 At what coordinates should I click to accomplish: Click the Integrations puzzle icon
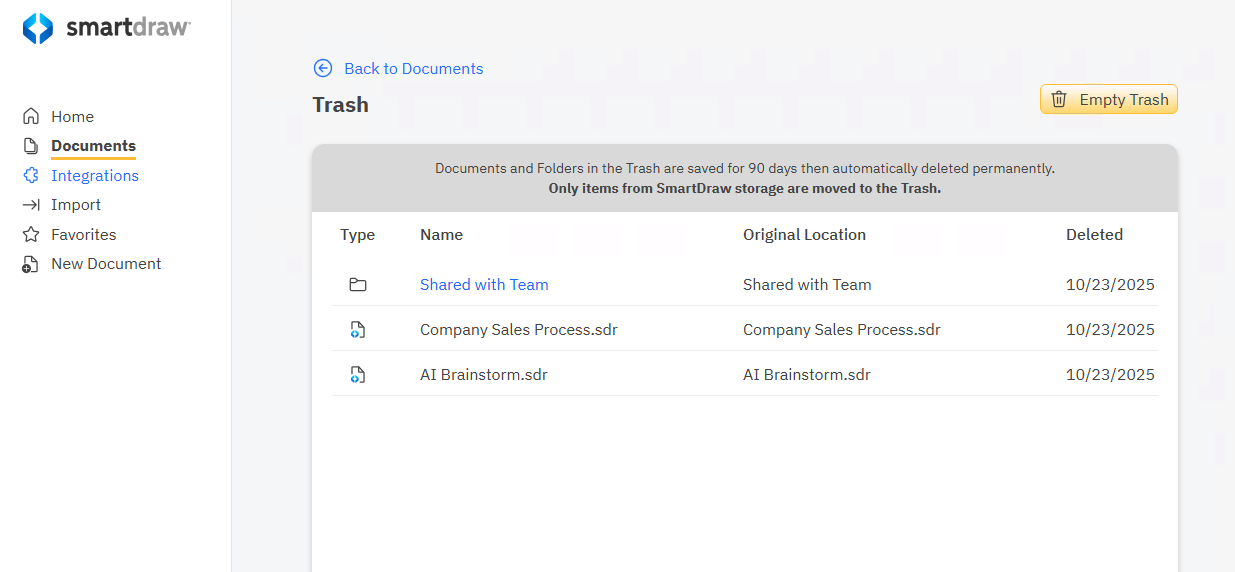tap(31, 175)
